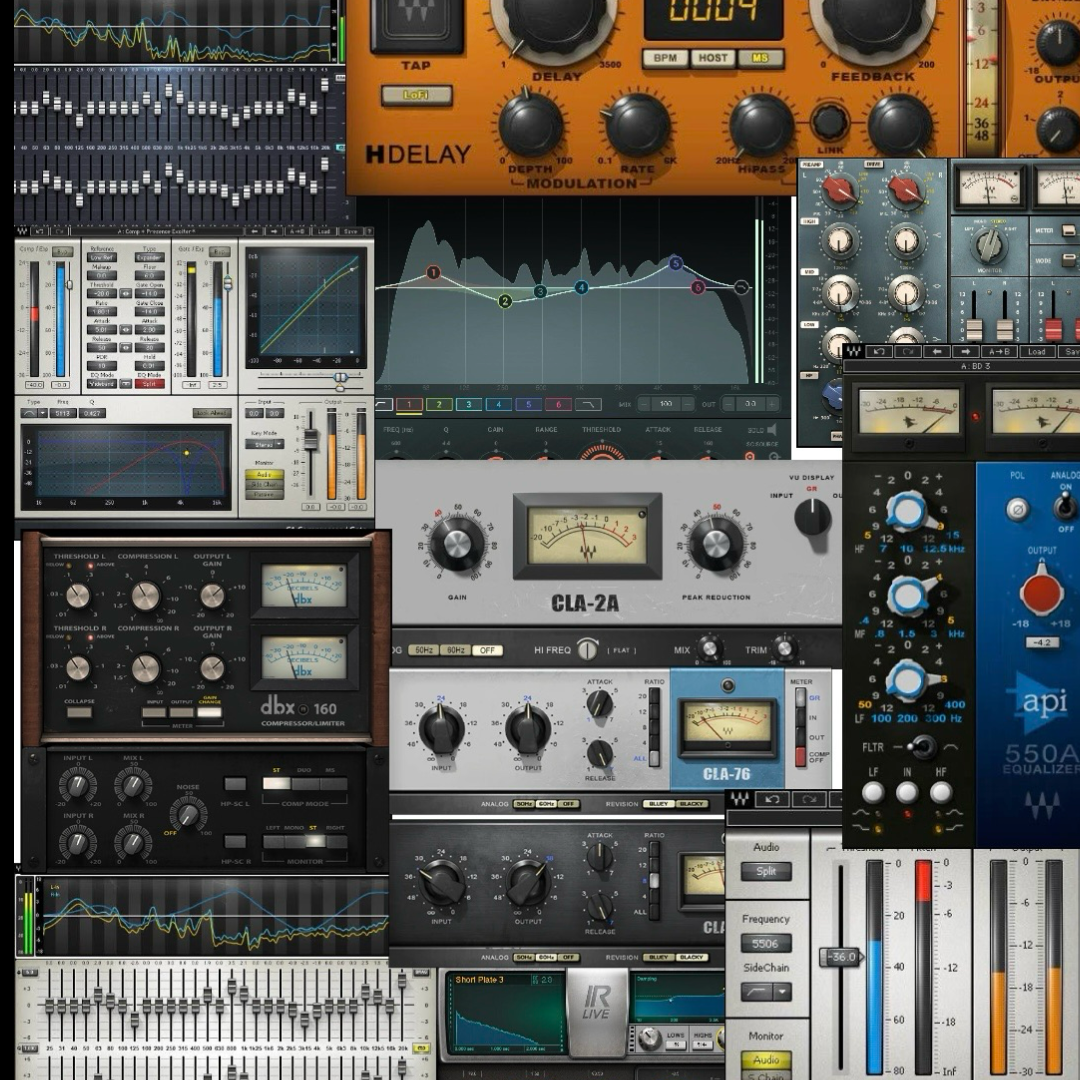Image resolution: width=1080 pixels, height=1080 pixels.
Task: Switch to band 2 tab in dynamic EQ
Action: pos(439,404)
